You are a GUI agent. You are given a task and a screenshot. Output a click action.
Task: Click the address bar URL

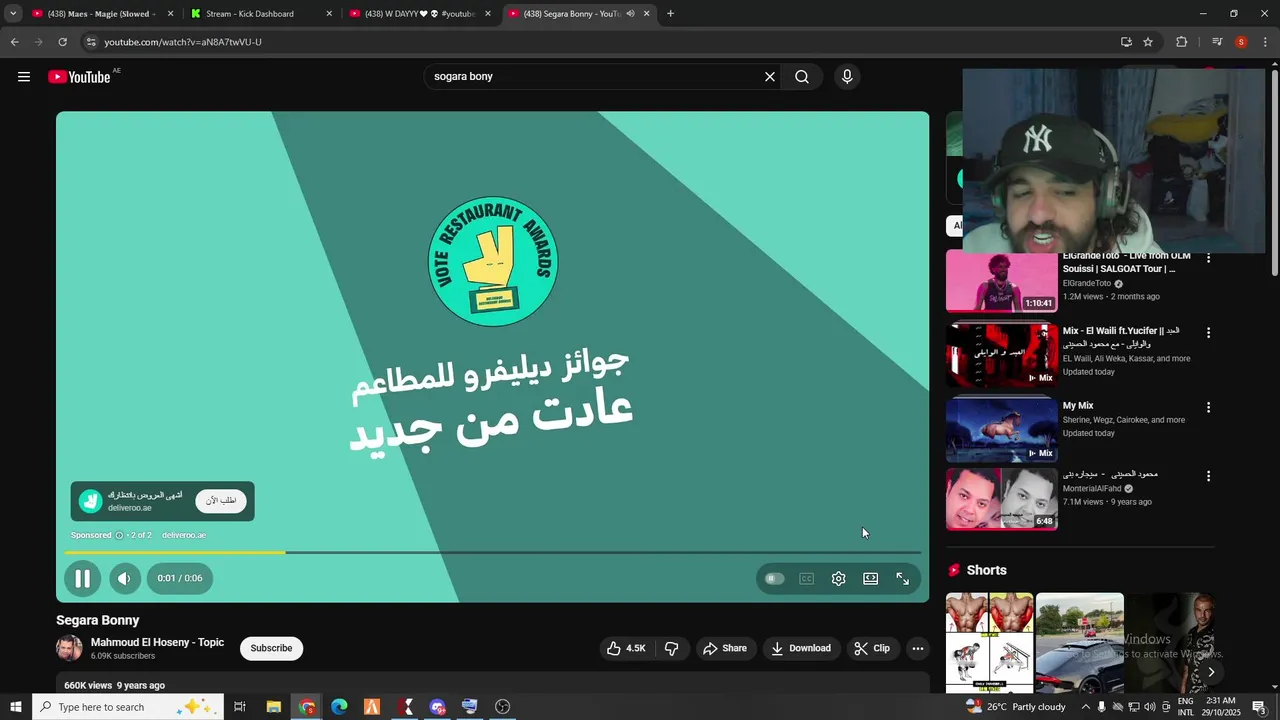(183, 42)
